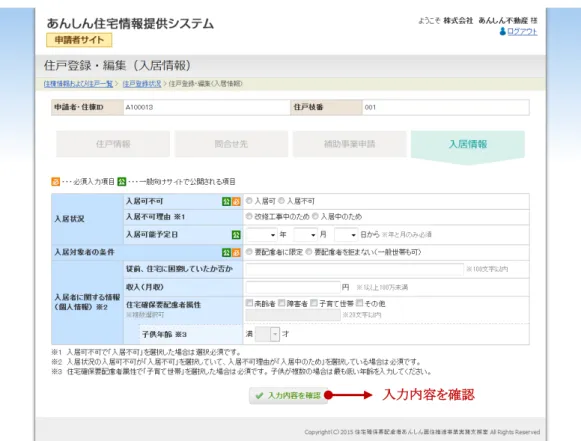Click the Copyright footer text
This screenshot has width=581, height=441.
(x=422, y=432)
